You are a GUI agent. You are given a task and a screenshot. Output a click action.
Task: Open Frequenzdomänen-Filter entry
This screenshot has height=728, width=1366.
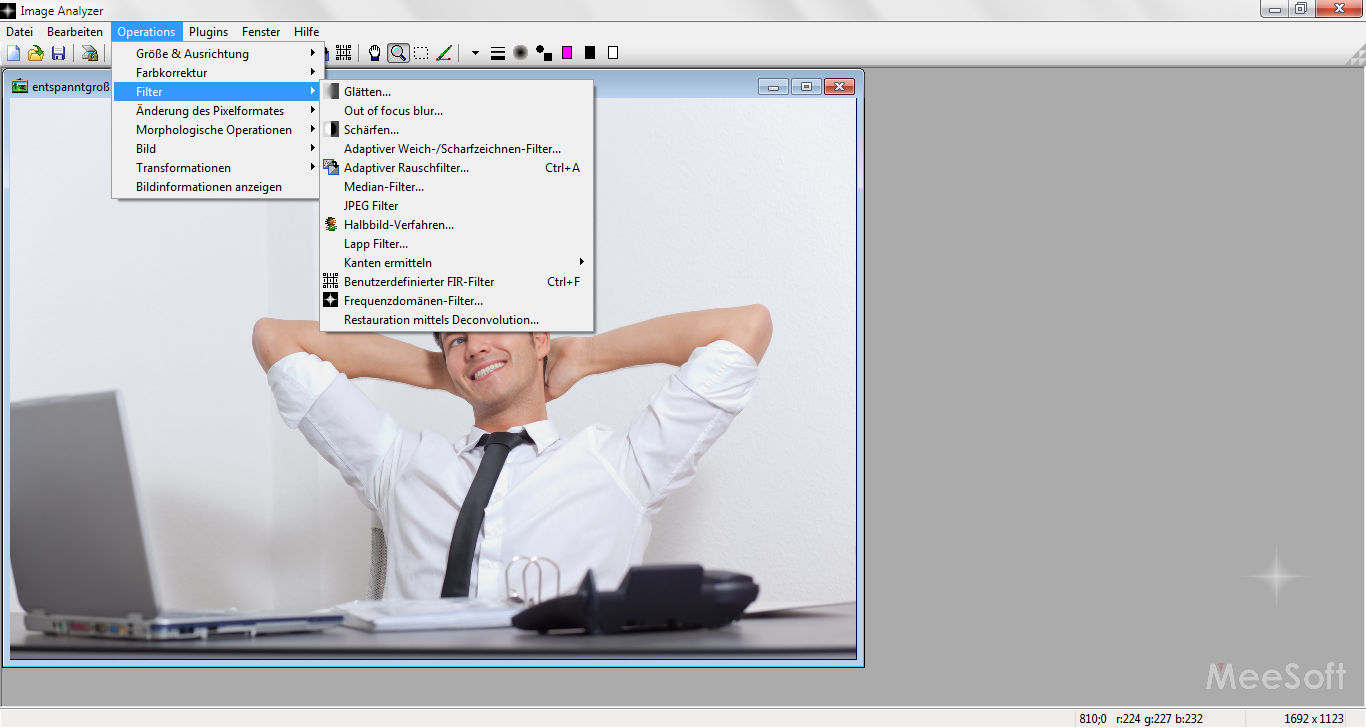click(x=413, y=301)
